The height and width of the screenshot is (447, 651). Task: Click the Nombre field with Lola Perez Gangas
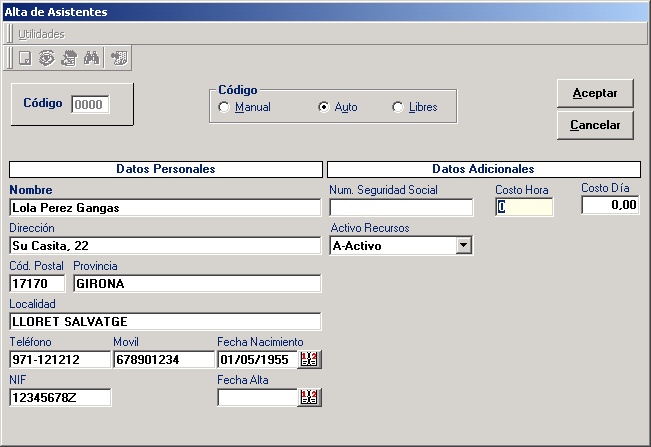pos(165,208)
